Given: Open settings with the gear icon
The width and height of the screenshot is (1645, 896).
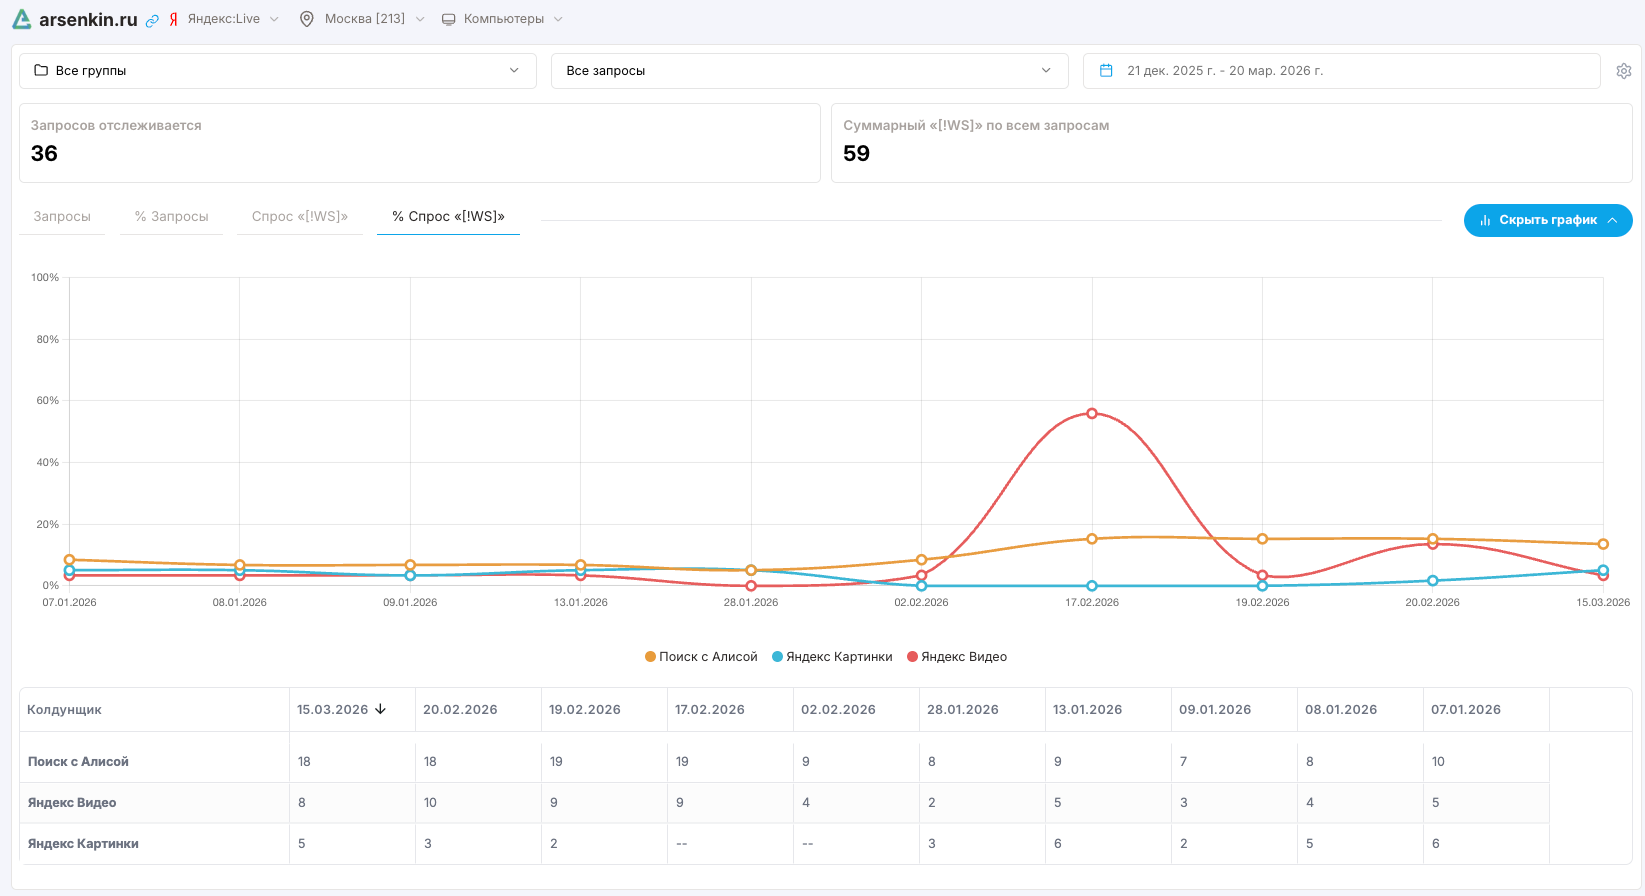Looking at the screenshot, I should pos(1624,71).
